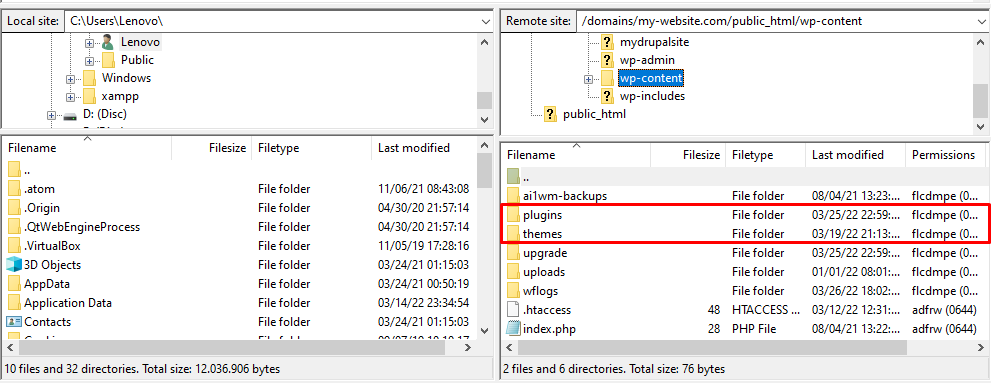Expand the xampp folder in local tree

tap(71, 97)
